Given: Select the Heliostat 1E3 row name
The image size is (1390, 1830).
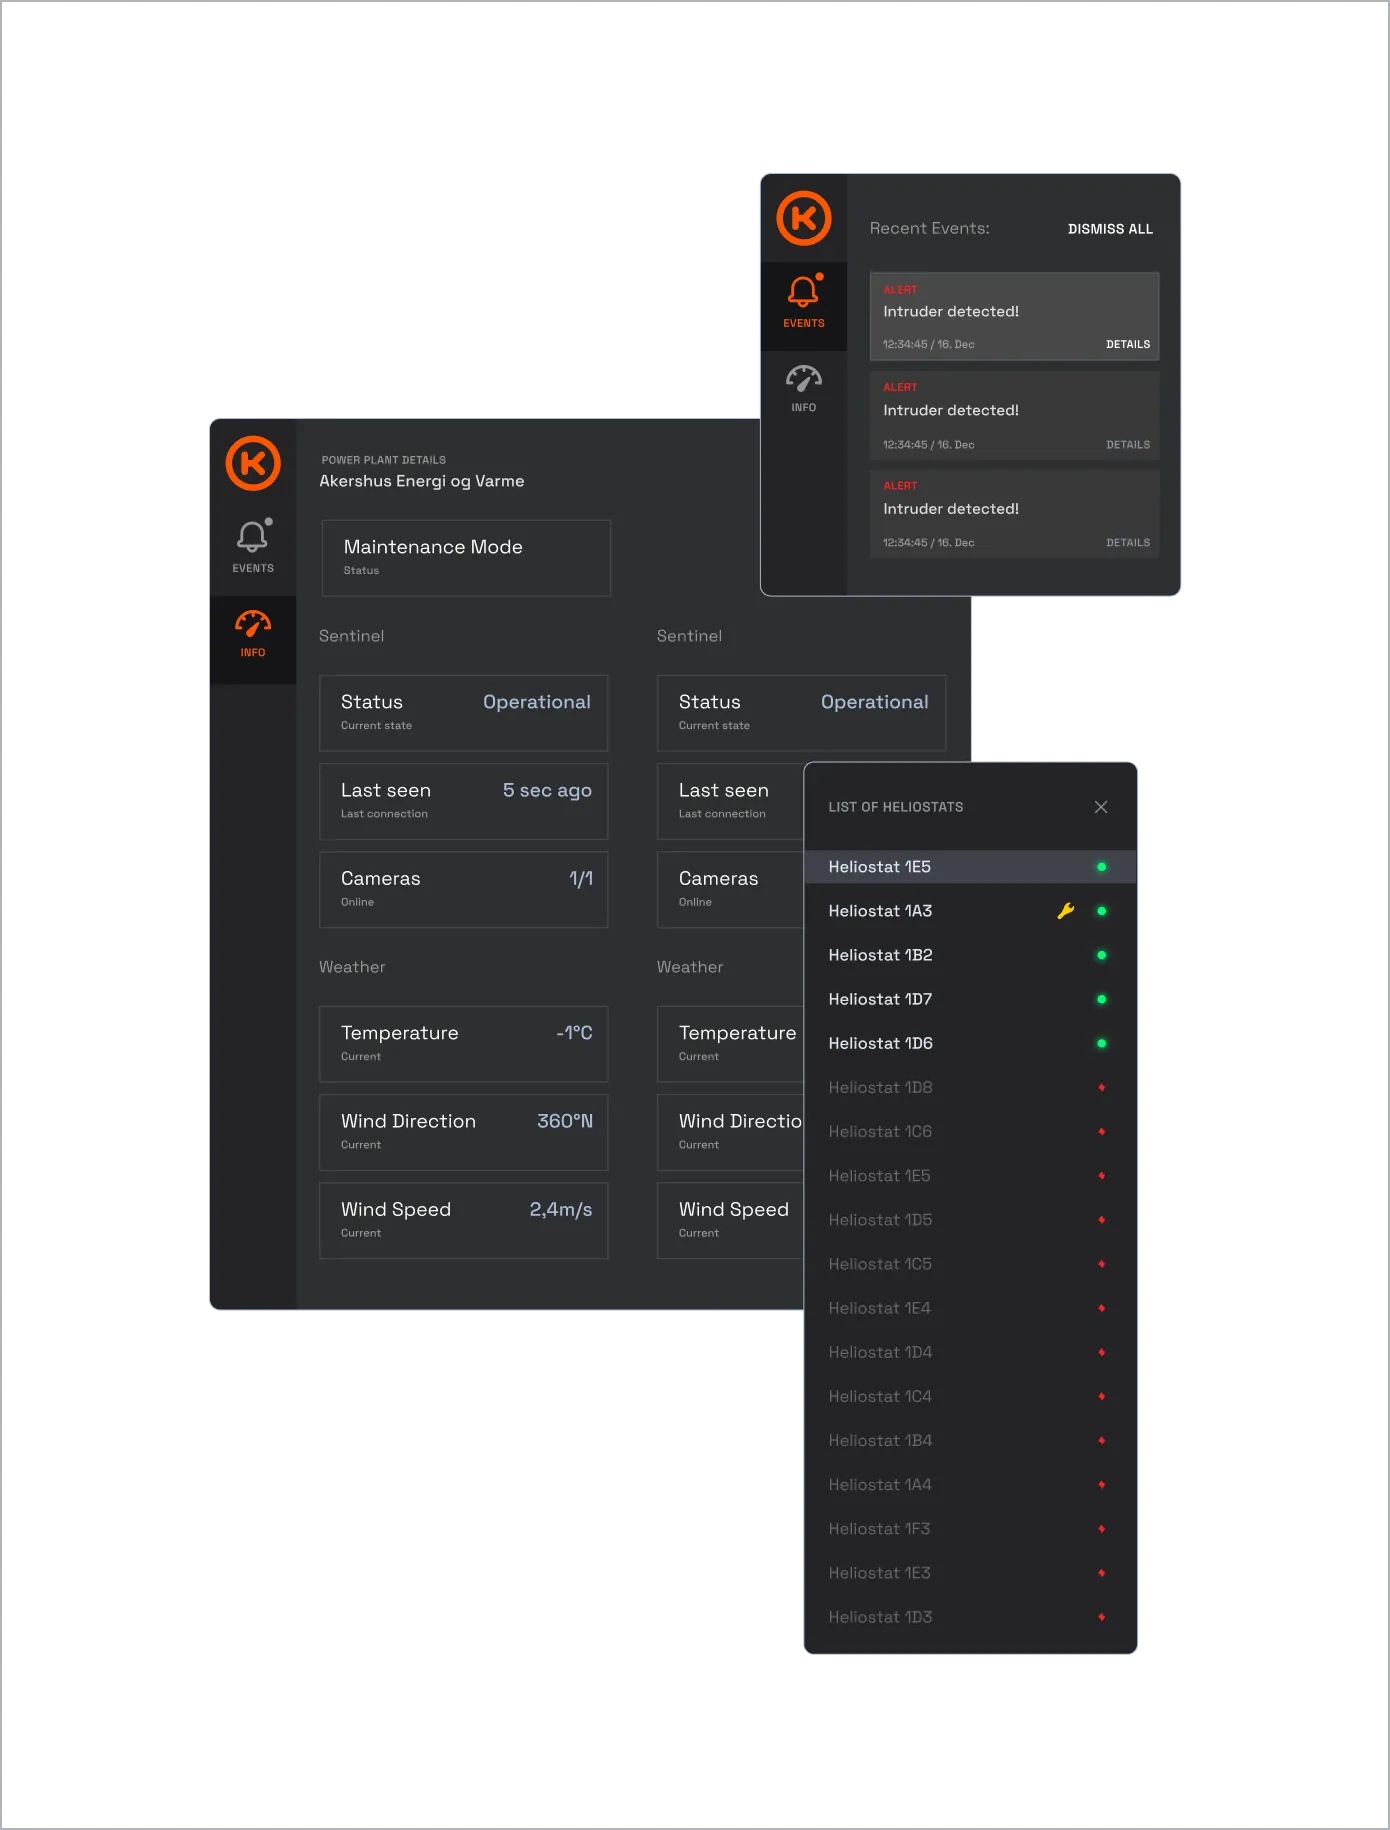Looking at the screenshot, I should pos(879,1573).
